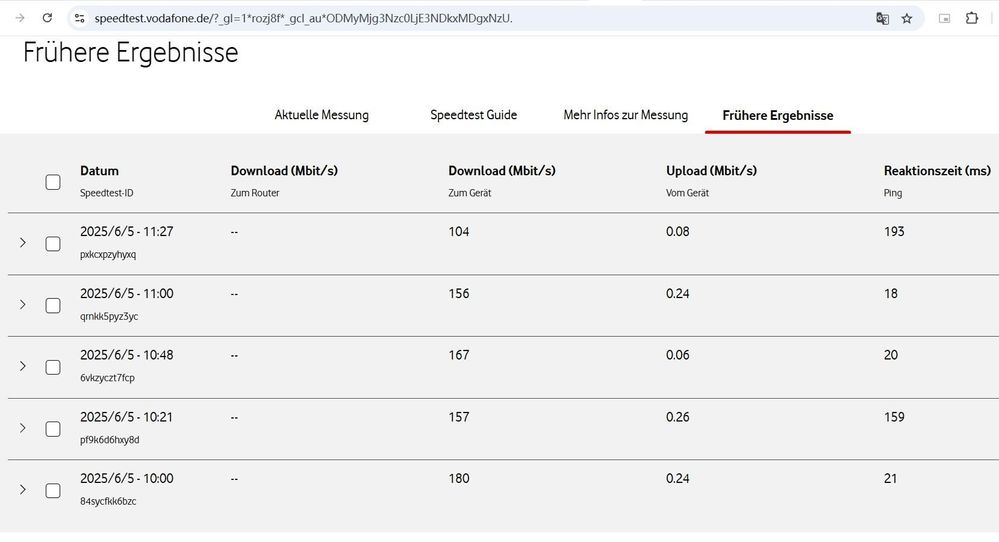Screen dimensions: 999x542
Task: Bookmark this page with the star
Action: click(x=907, y=18)
